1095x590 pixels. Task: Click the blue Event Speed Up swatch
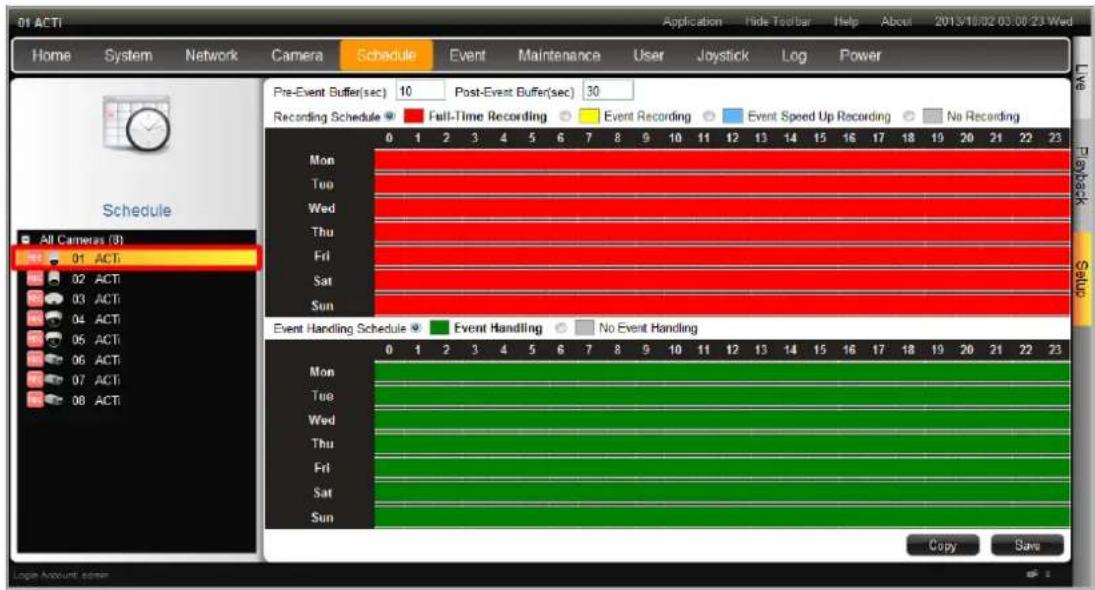pyautogui.click(x=733, y=116)
